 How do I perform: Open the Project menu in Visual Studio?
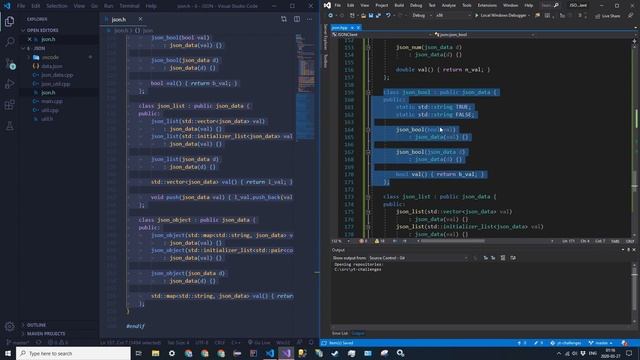[382, 5]
